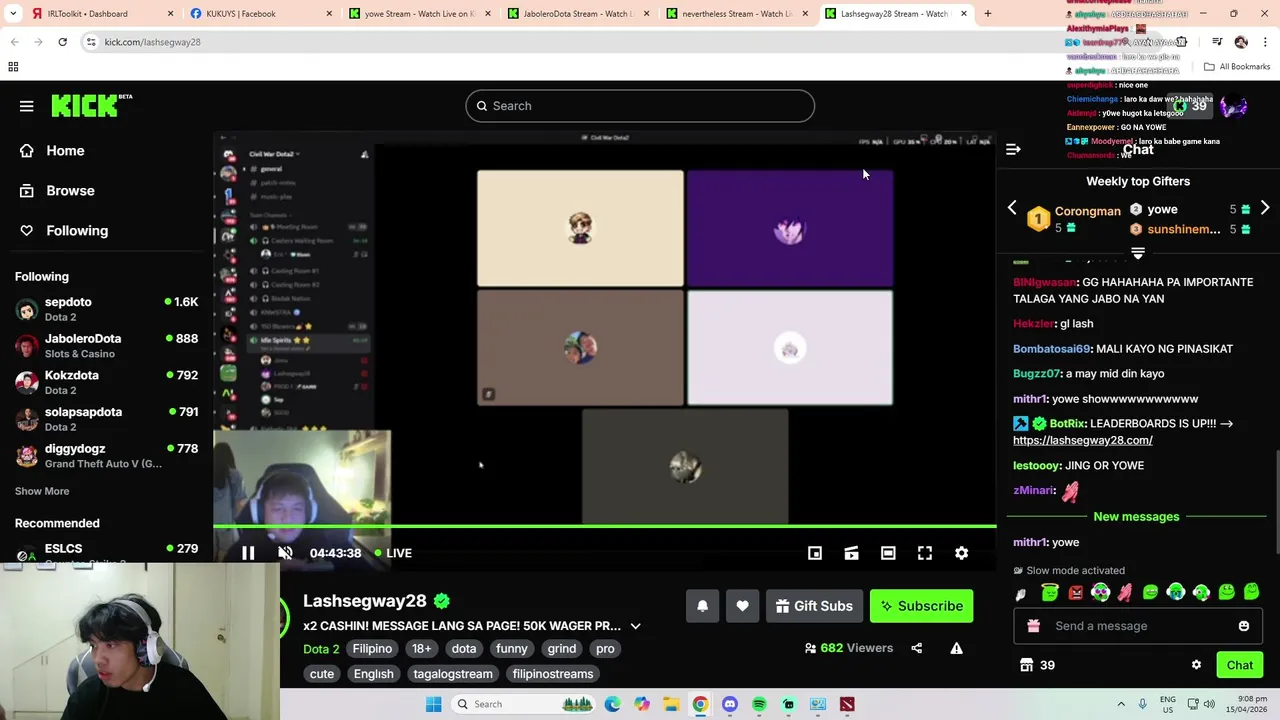
Task: Open the Windows Start menu
Action: coord(433,704)
